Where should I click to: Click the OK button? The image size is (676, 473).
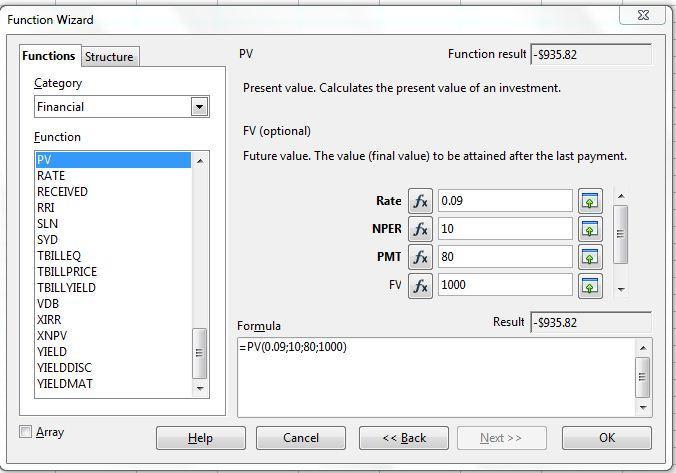607,438
